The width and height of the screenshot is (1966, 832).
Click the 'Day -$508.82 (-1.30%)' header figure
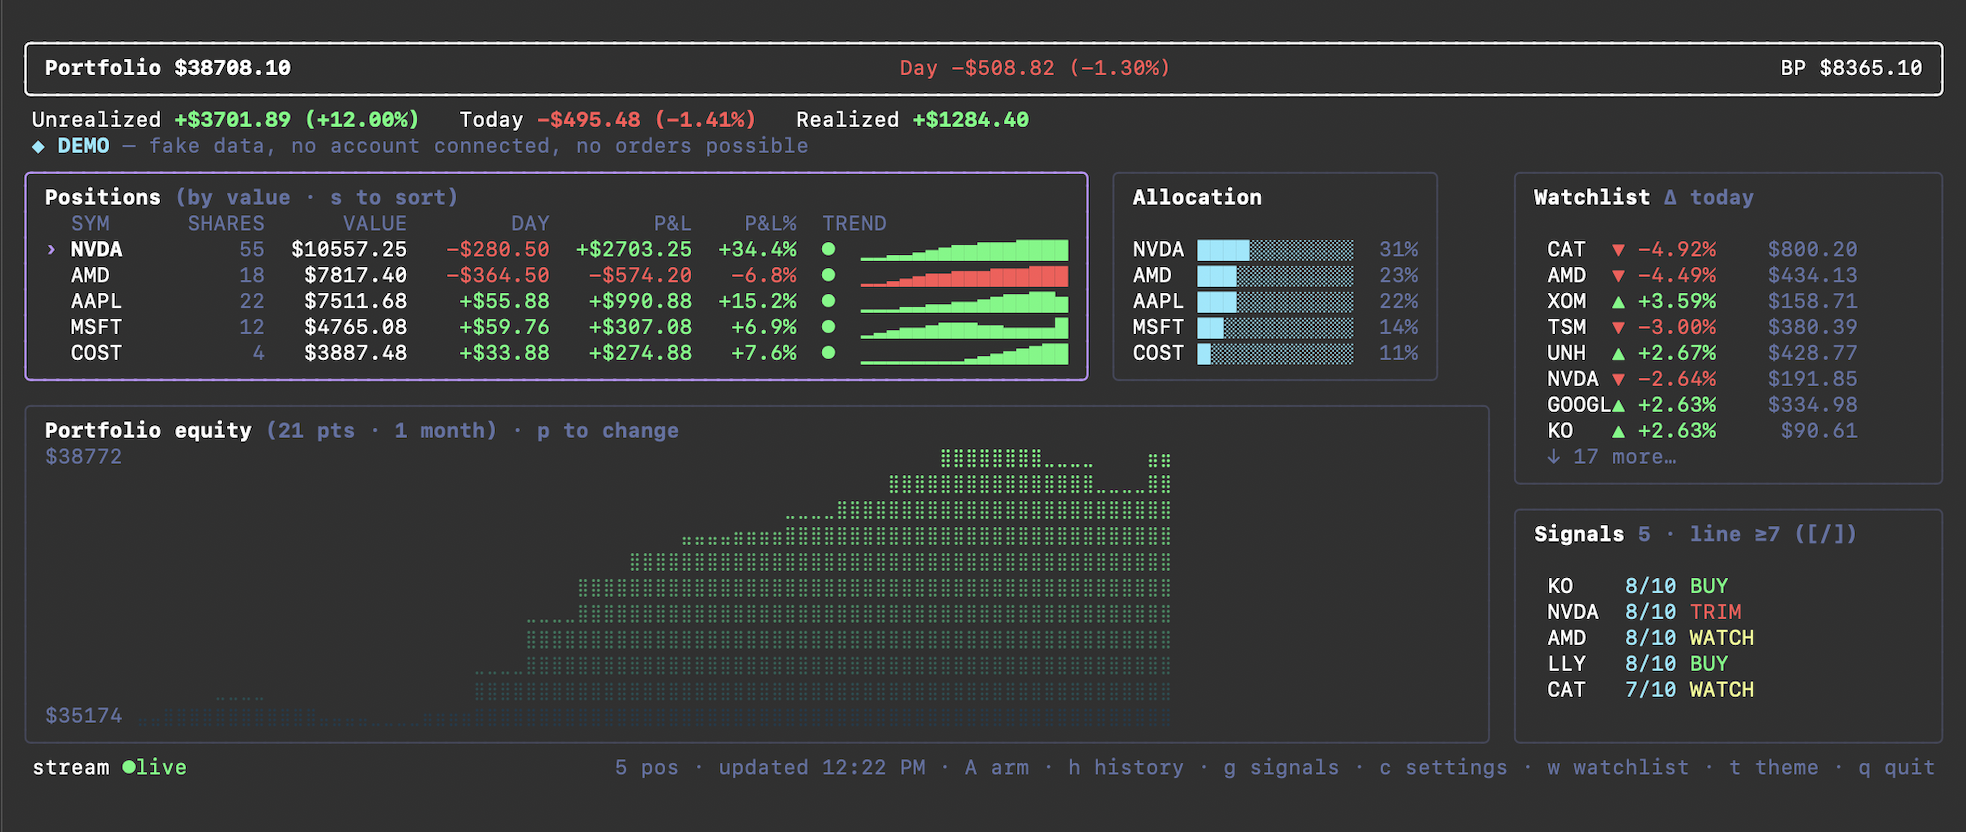(x=1035, y=68)
